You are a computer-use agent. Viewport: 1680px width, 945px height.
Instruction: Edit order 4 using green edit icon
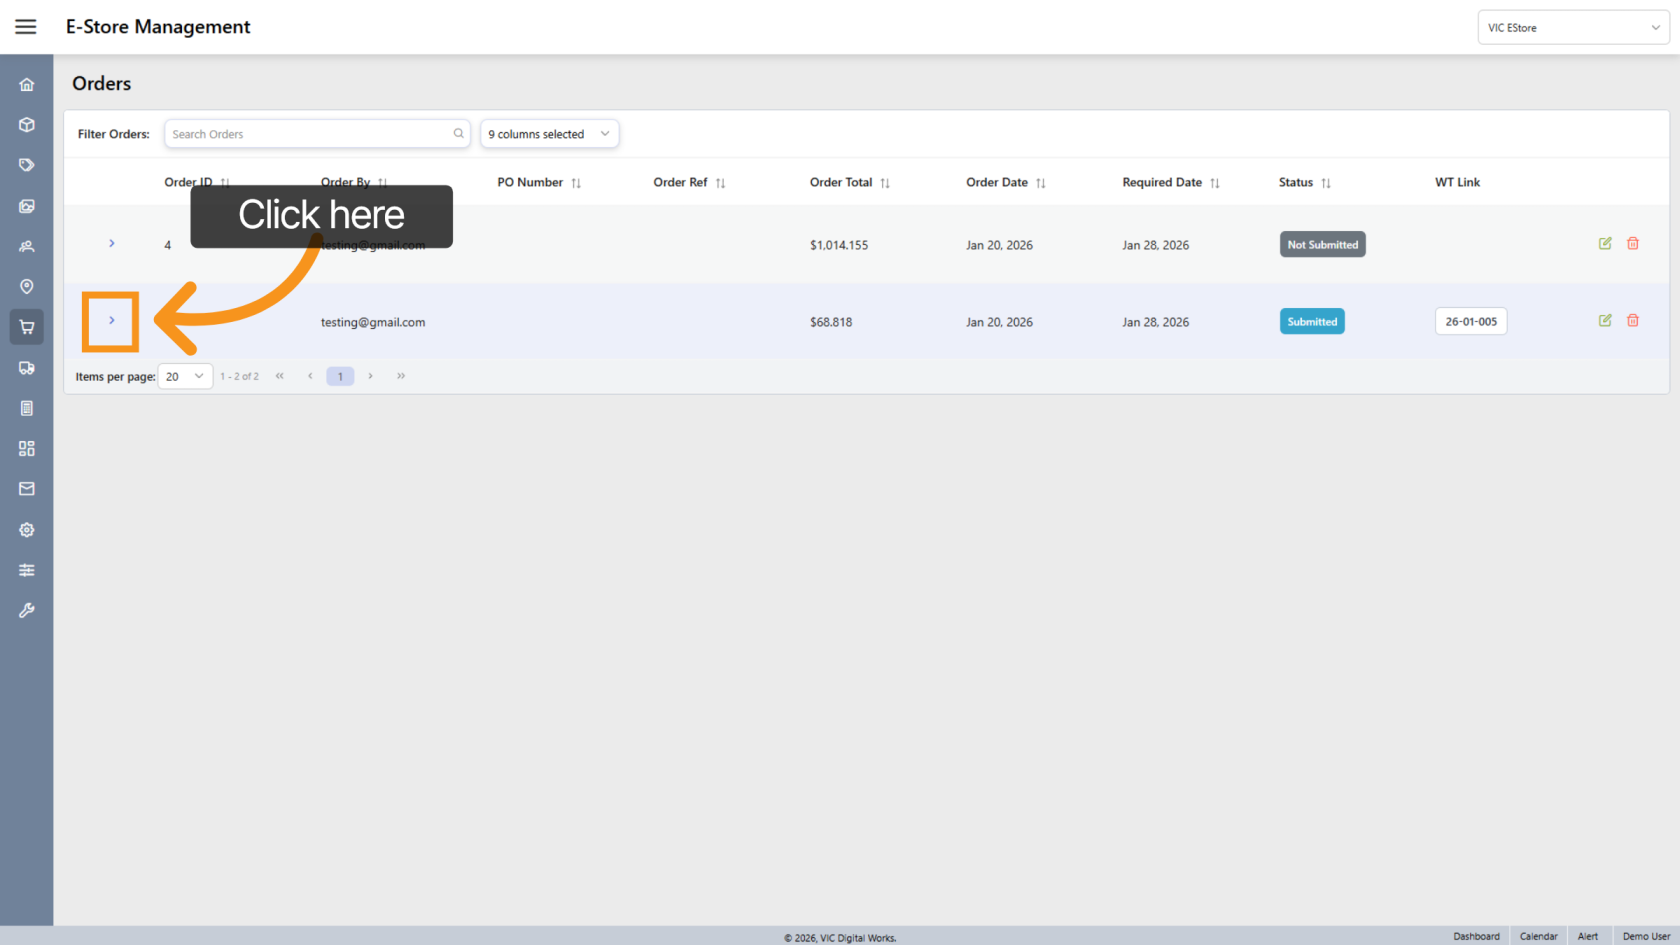click(x=1605, y=243)
